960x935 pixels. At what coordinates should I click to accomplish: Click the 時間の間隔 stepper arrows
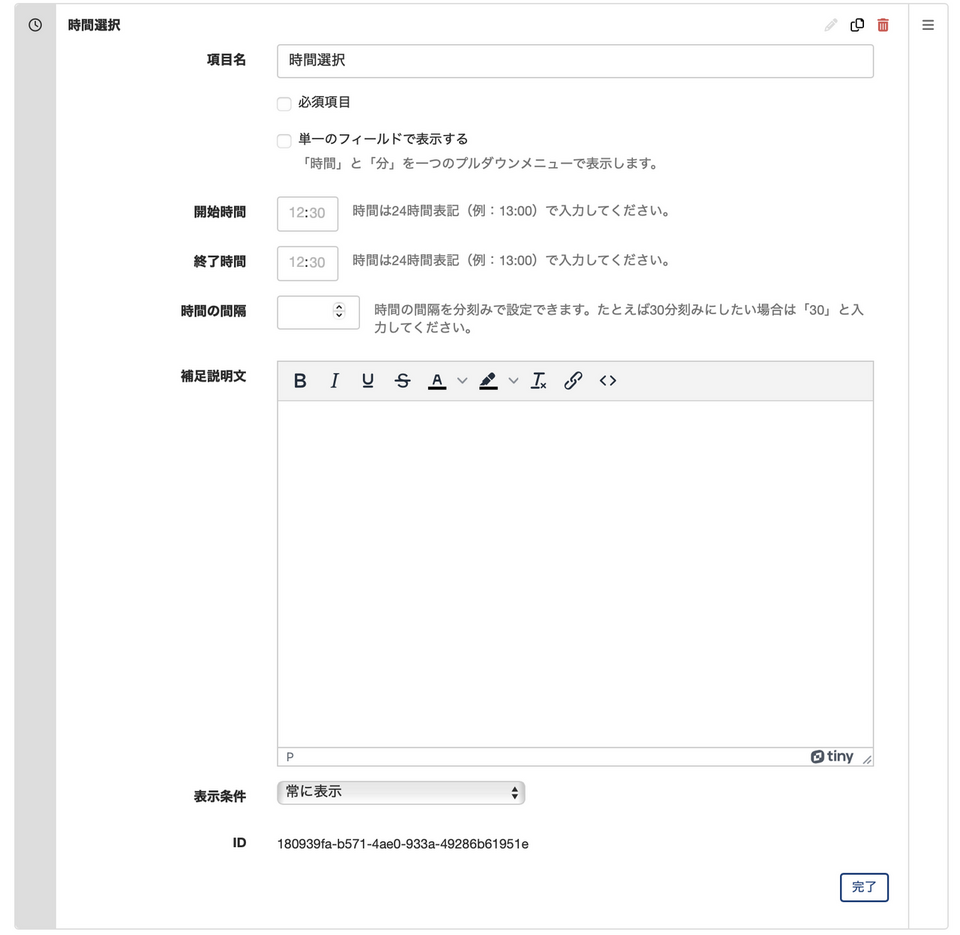pyautogui.click(x=339, y=311)
